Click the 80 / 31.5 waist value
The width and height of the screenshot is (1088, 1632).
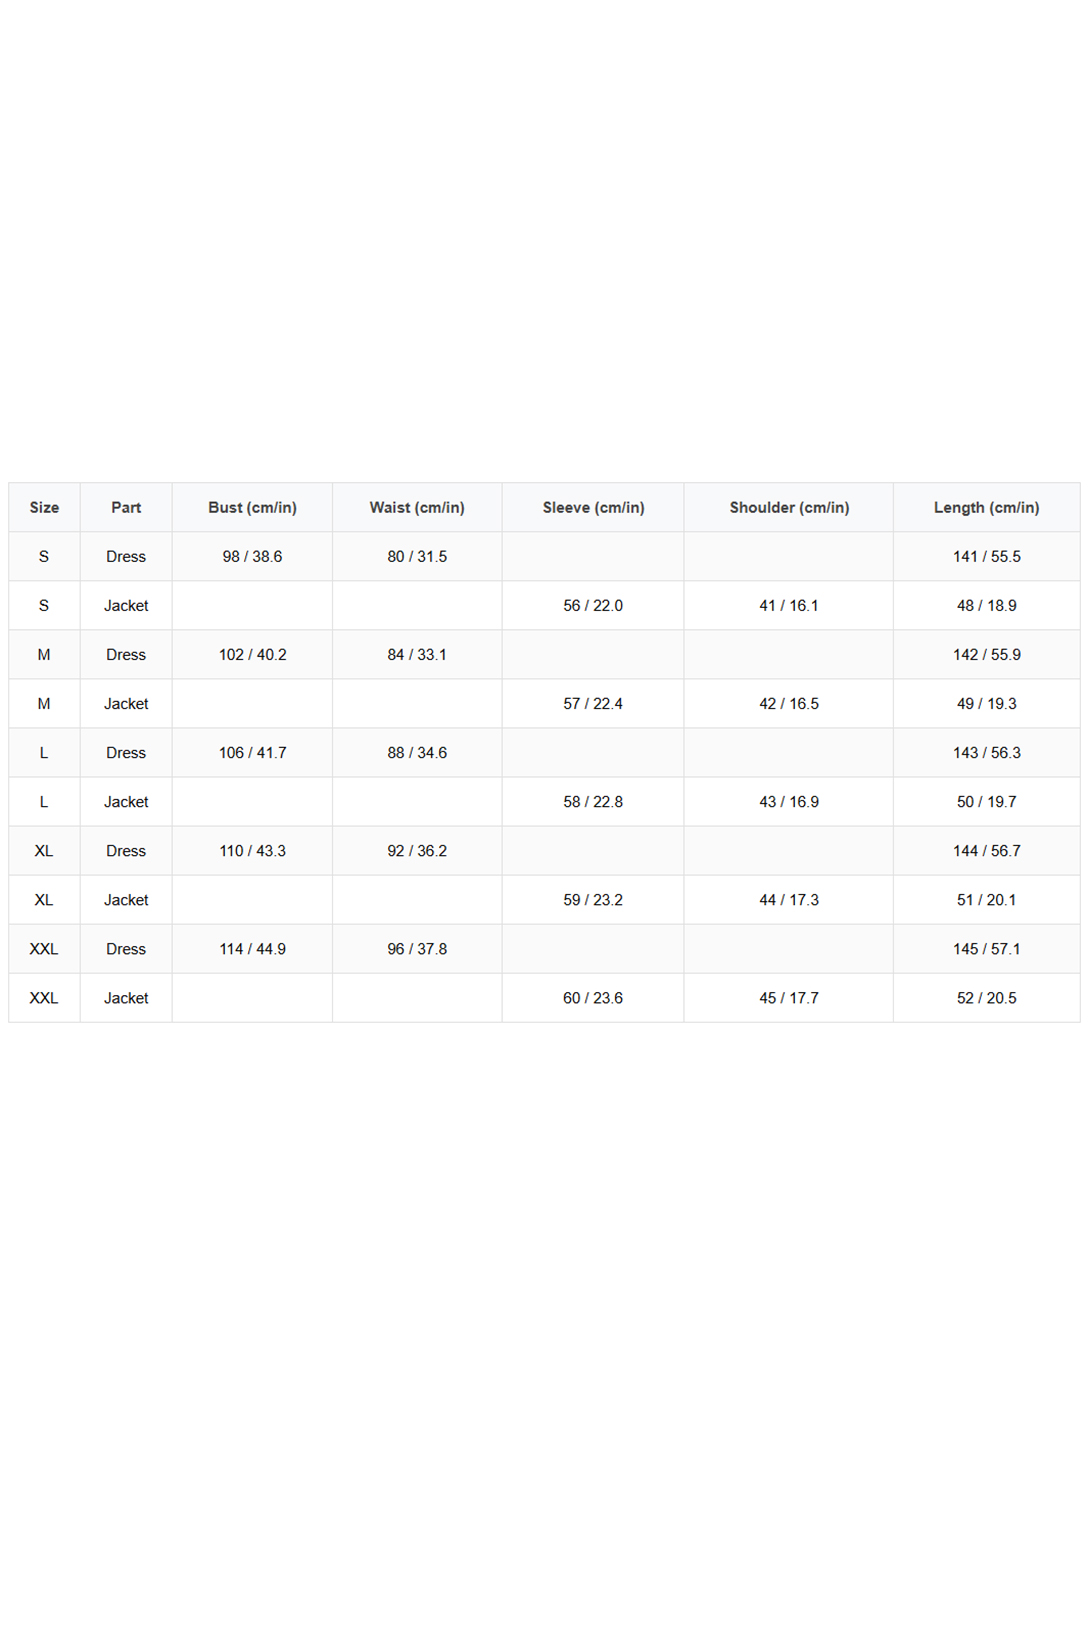[417, 556]
